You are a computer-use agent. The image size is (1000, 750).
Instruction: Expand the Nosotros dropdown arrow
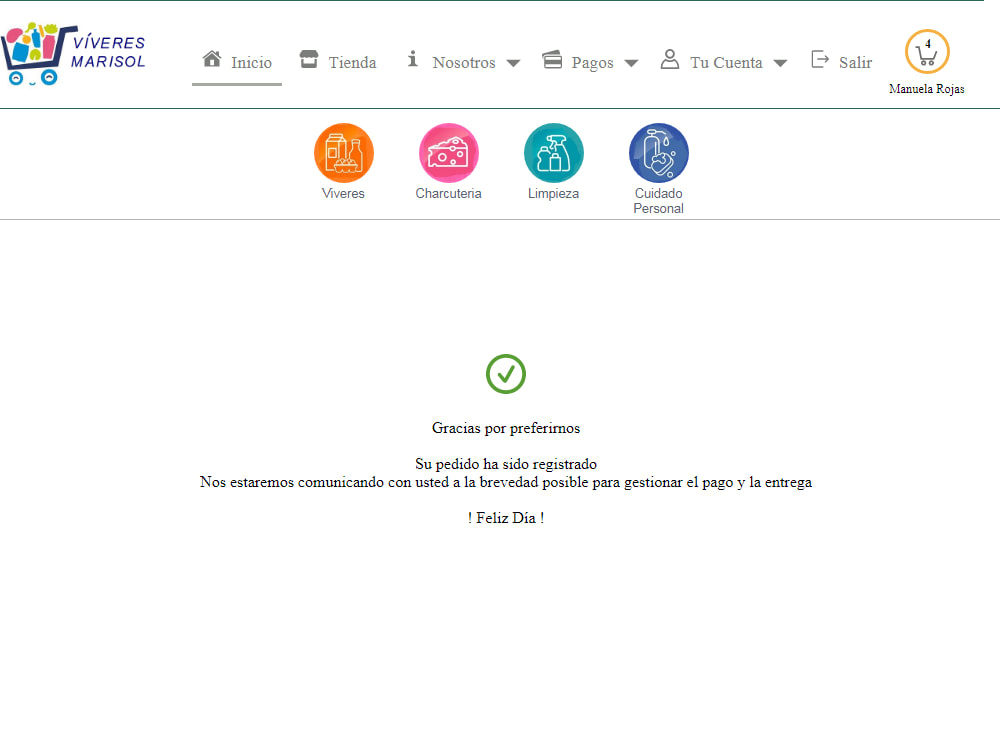coord(513,63)
